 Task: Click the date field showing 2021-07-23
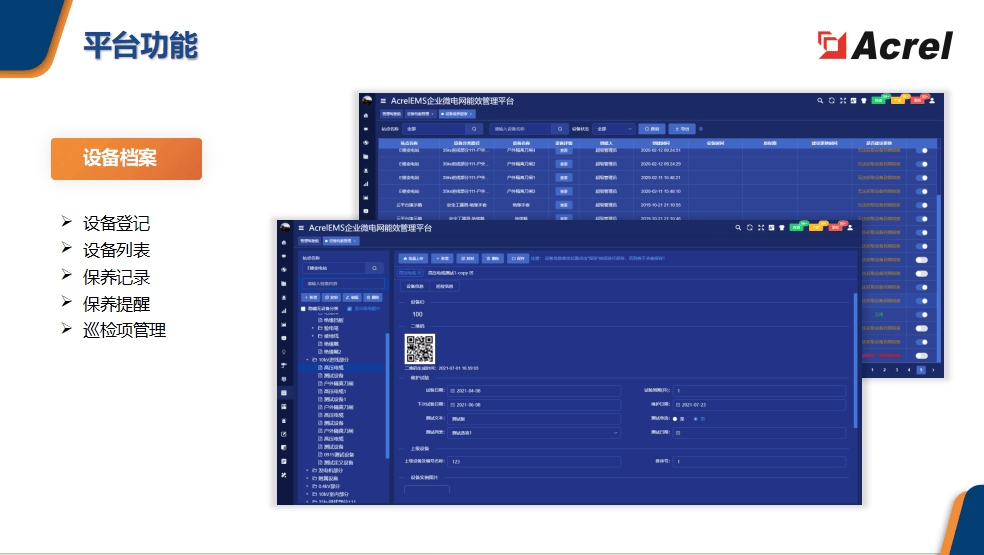click(x=759, y=405)
